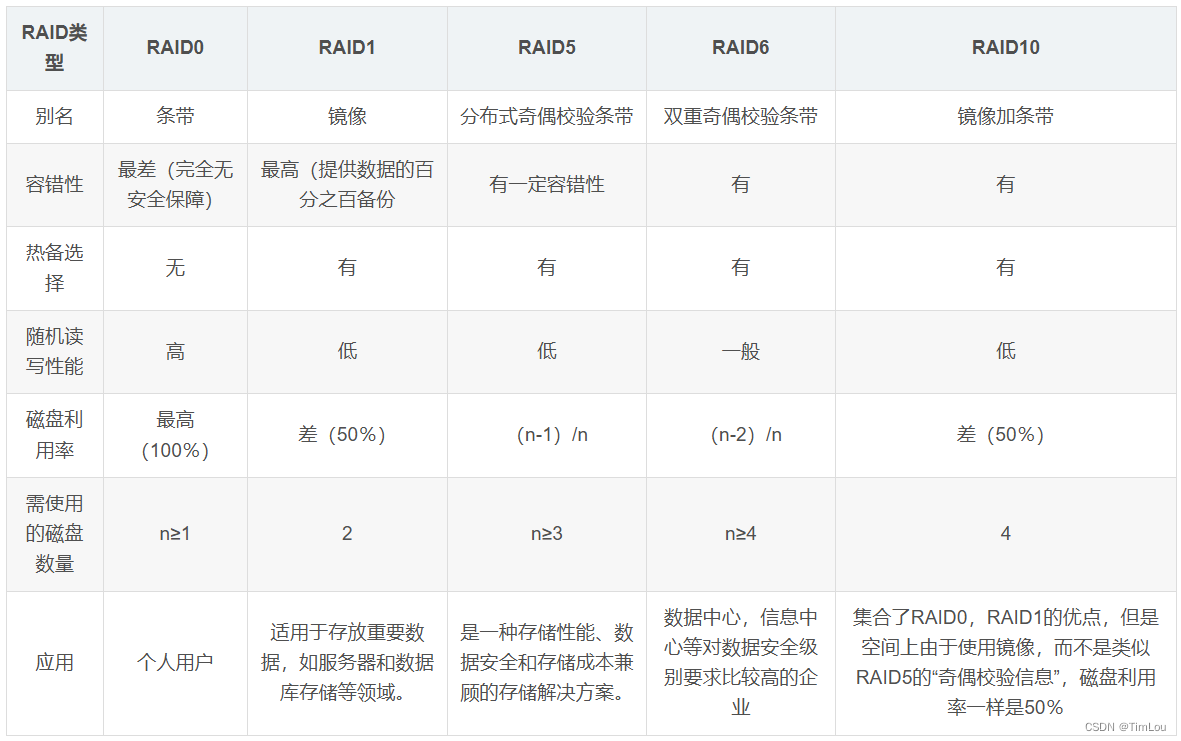Click the 最高(100%) utilization cell for RAID0
Image resolution: width=1181 pixels, height=741 pixels.
(x=174, y=434)
